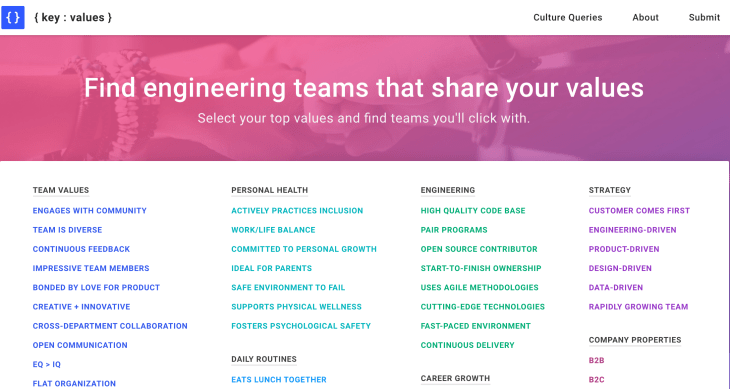Pick the Pair Programs value
The image size is (730, 389).
click(x=454, y=230)
